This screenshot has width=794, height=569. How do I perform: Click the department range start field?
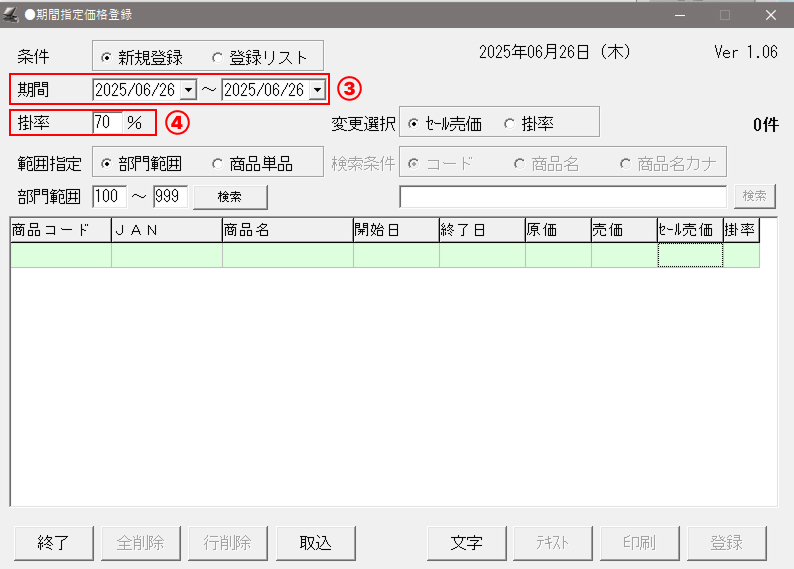point(109,196)
